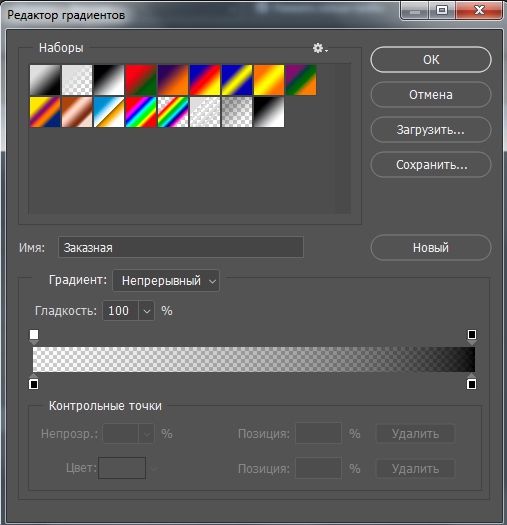
Task: Open the presets gear menu
Action: (320, 48)
